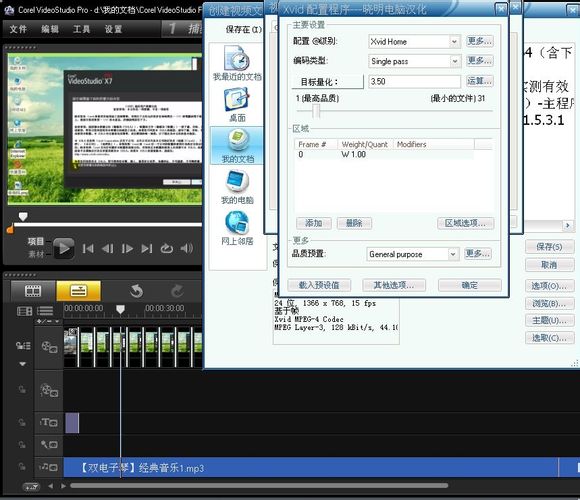The height and width of the screenshot is (500, 580).
Task: Open 我的电脑 in the save dialog sidebar
Action: [237, 187]
